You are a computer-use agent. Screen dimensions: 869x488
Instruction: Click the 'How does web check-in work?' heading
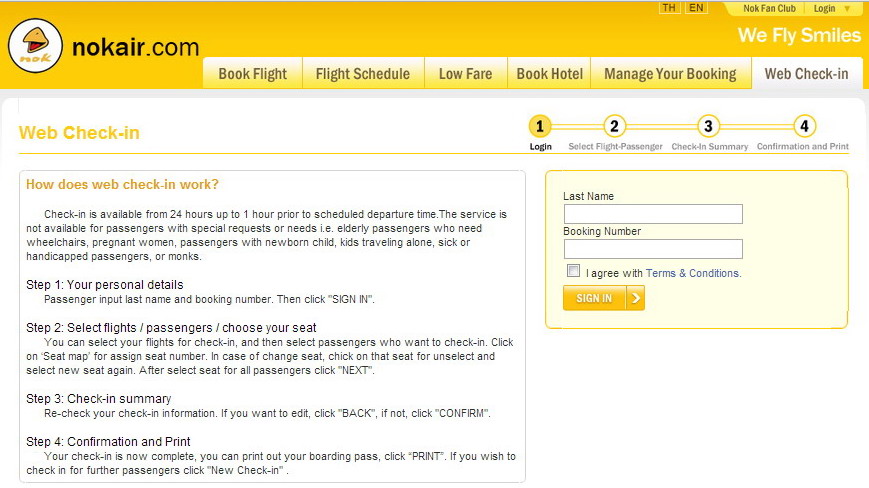click(122, 184)
